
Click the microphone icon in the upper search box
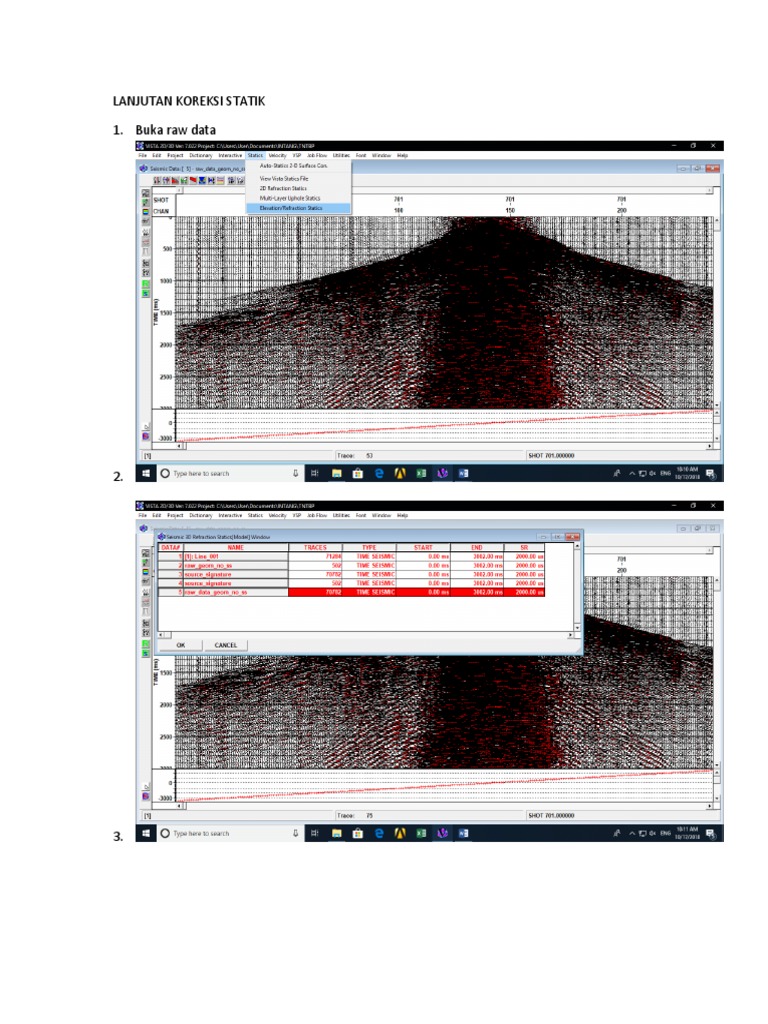pyautogui.click(x=295, y=474)
